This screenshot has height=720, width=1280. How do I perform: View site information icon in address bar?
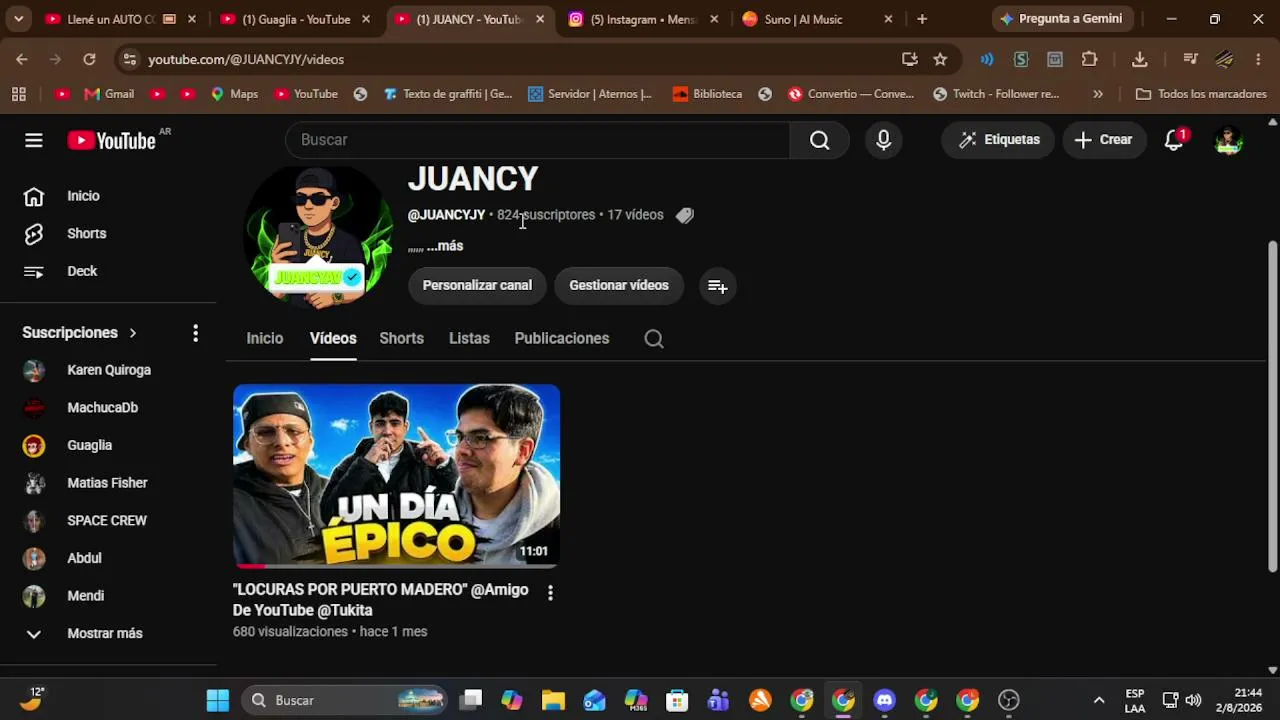129,59
